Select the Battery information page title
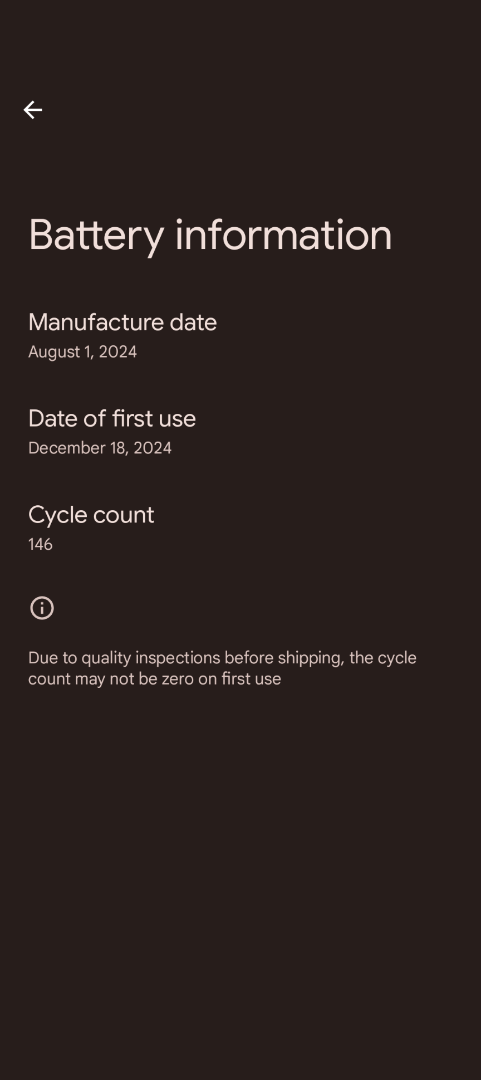481x1080 pixels. click(x=210, y=236)
